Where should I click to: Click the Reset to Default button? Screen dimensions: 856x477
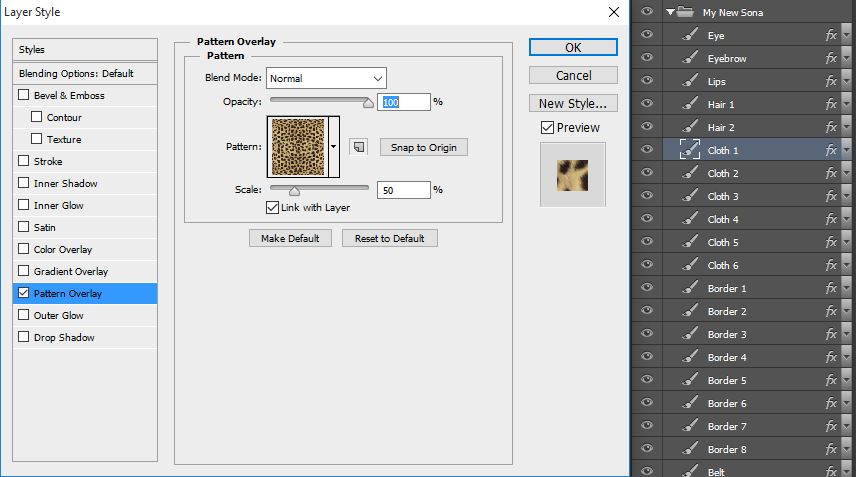coord(389,238)
